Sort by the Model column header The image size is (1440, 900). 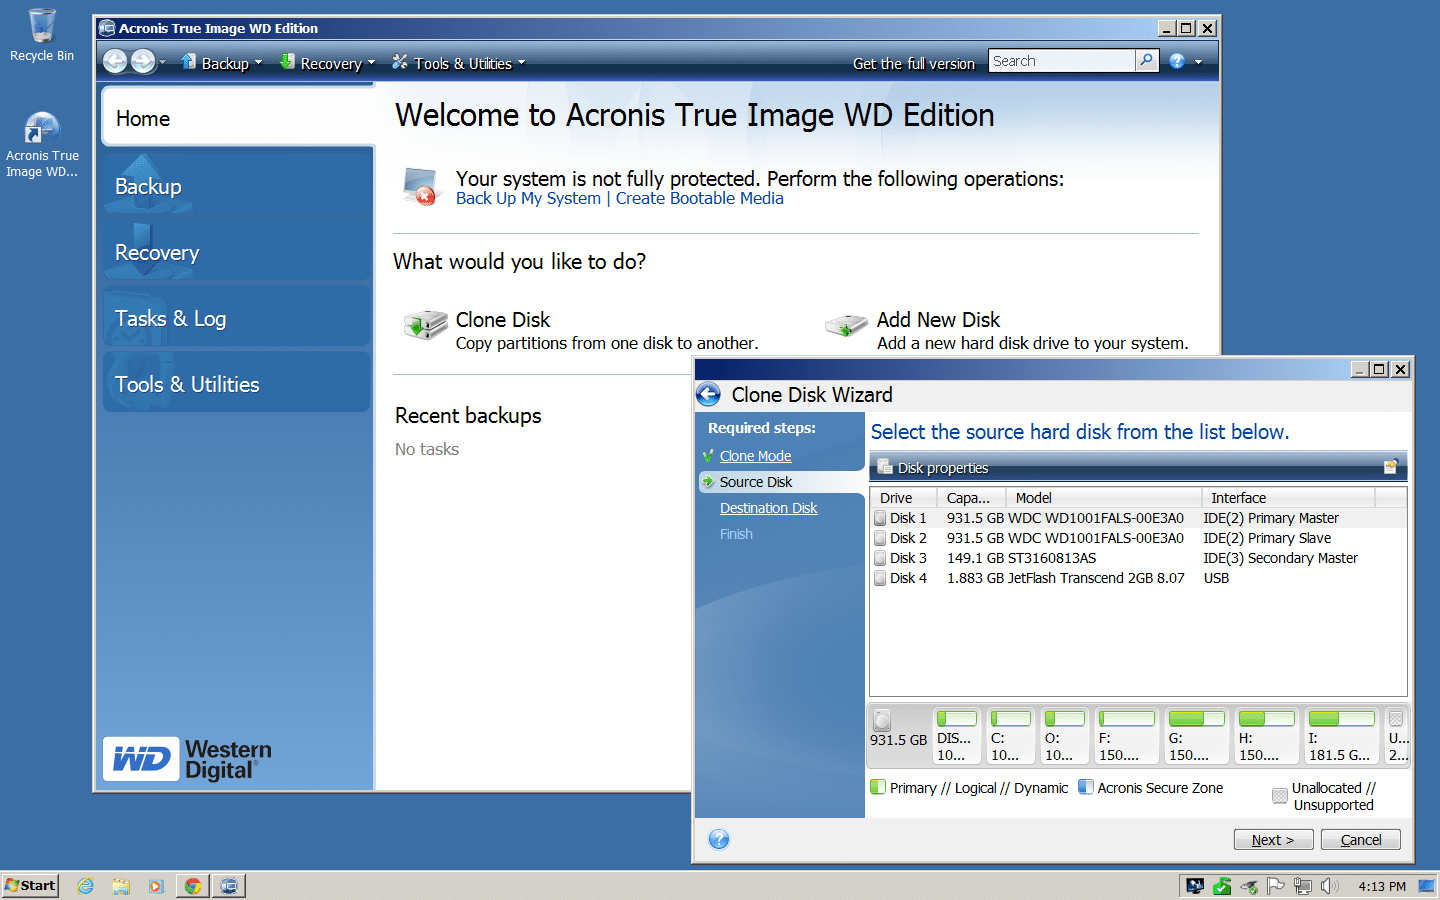[x=1104, y=498]
